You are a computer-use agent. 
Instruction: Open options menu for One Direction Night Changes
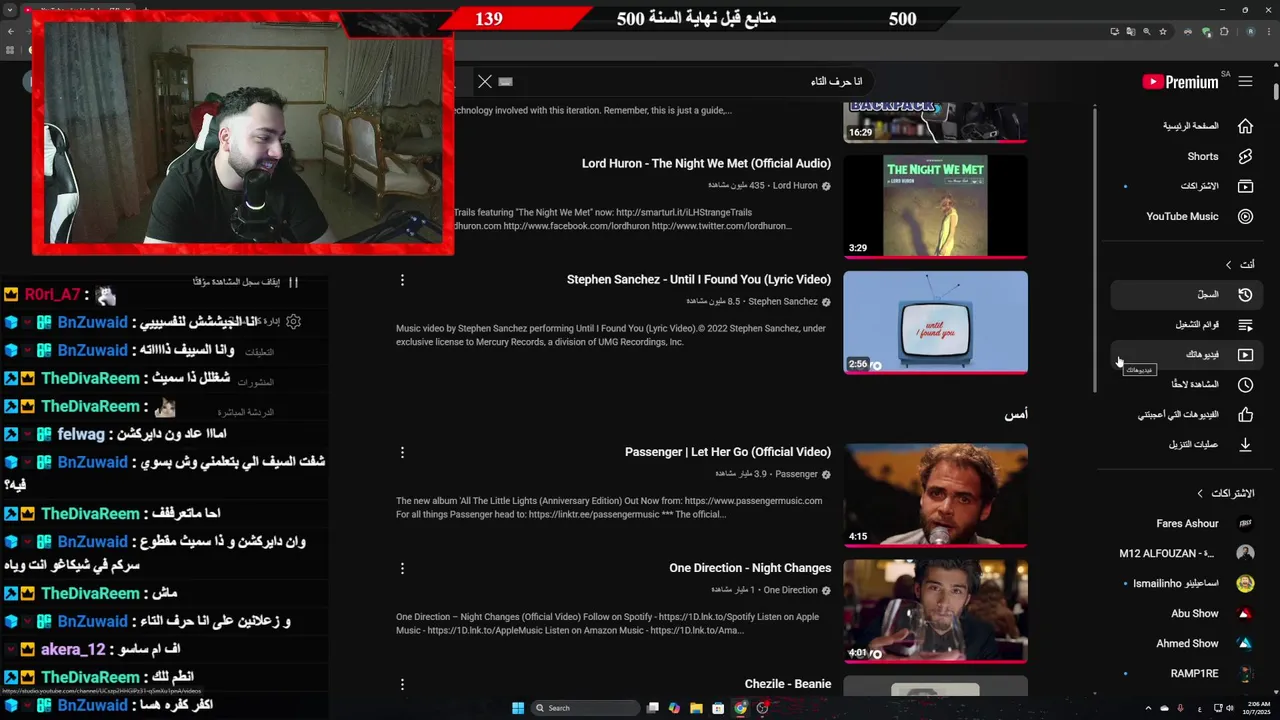tap(402, 568)
